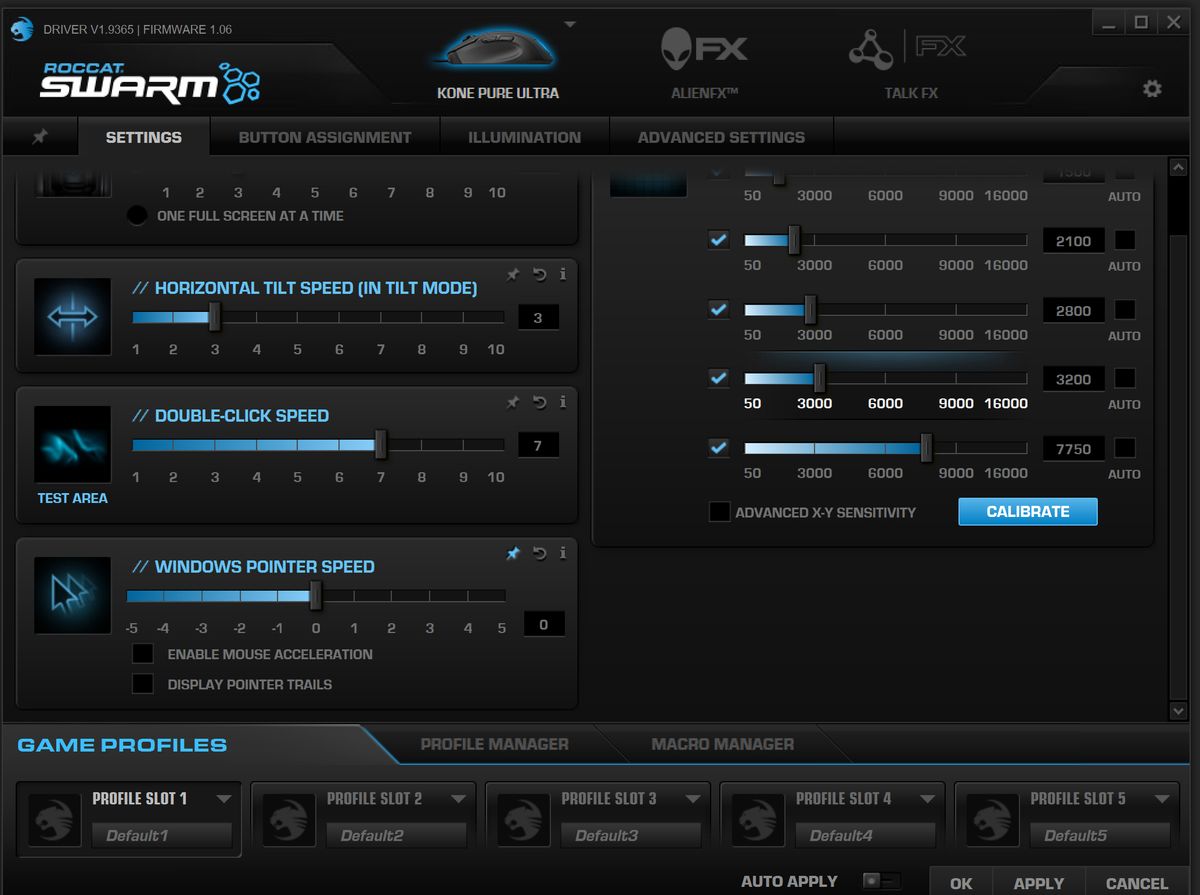This screenshot has width=1200, height=895.
Task: Open Profile Slot 3 dropdown
Action: (x=693, y=799)
